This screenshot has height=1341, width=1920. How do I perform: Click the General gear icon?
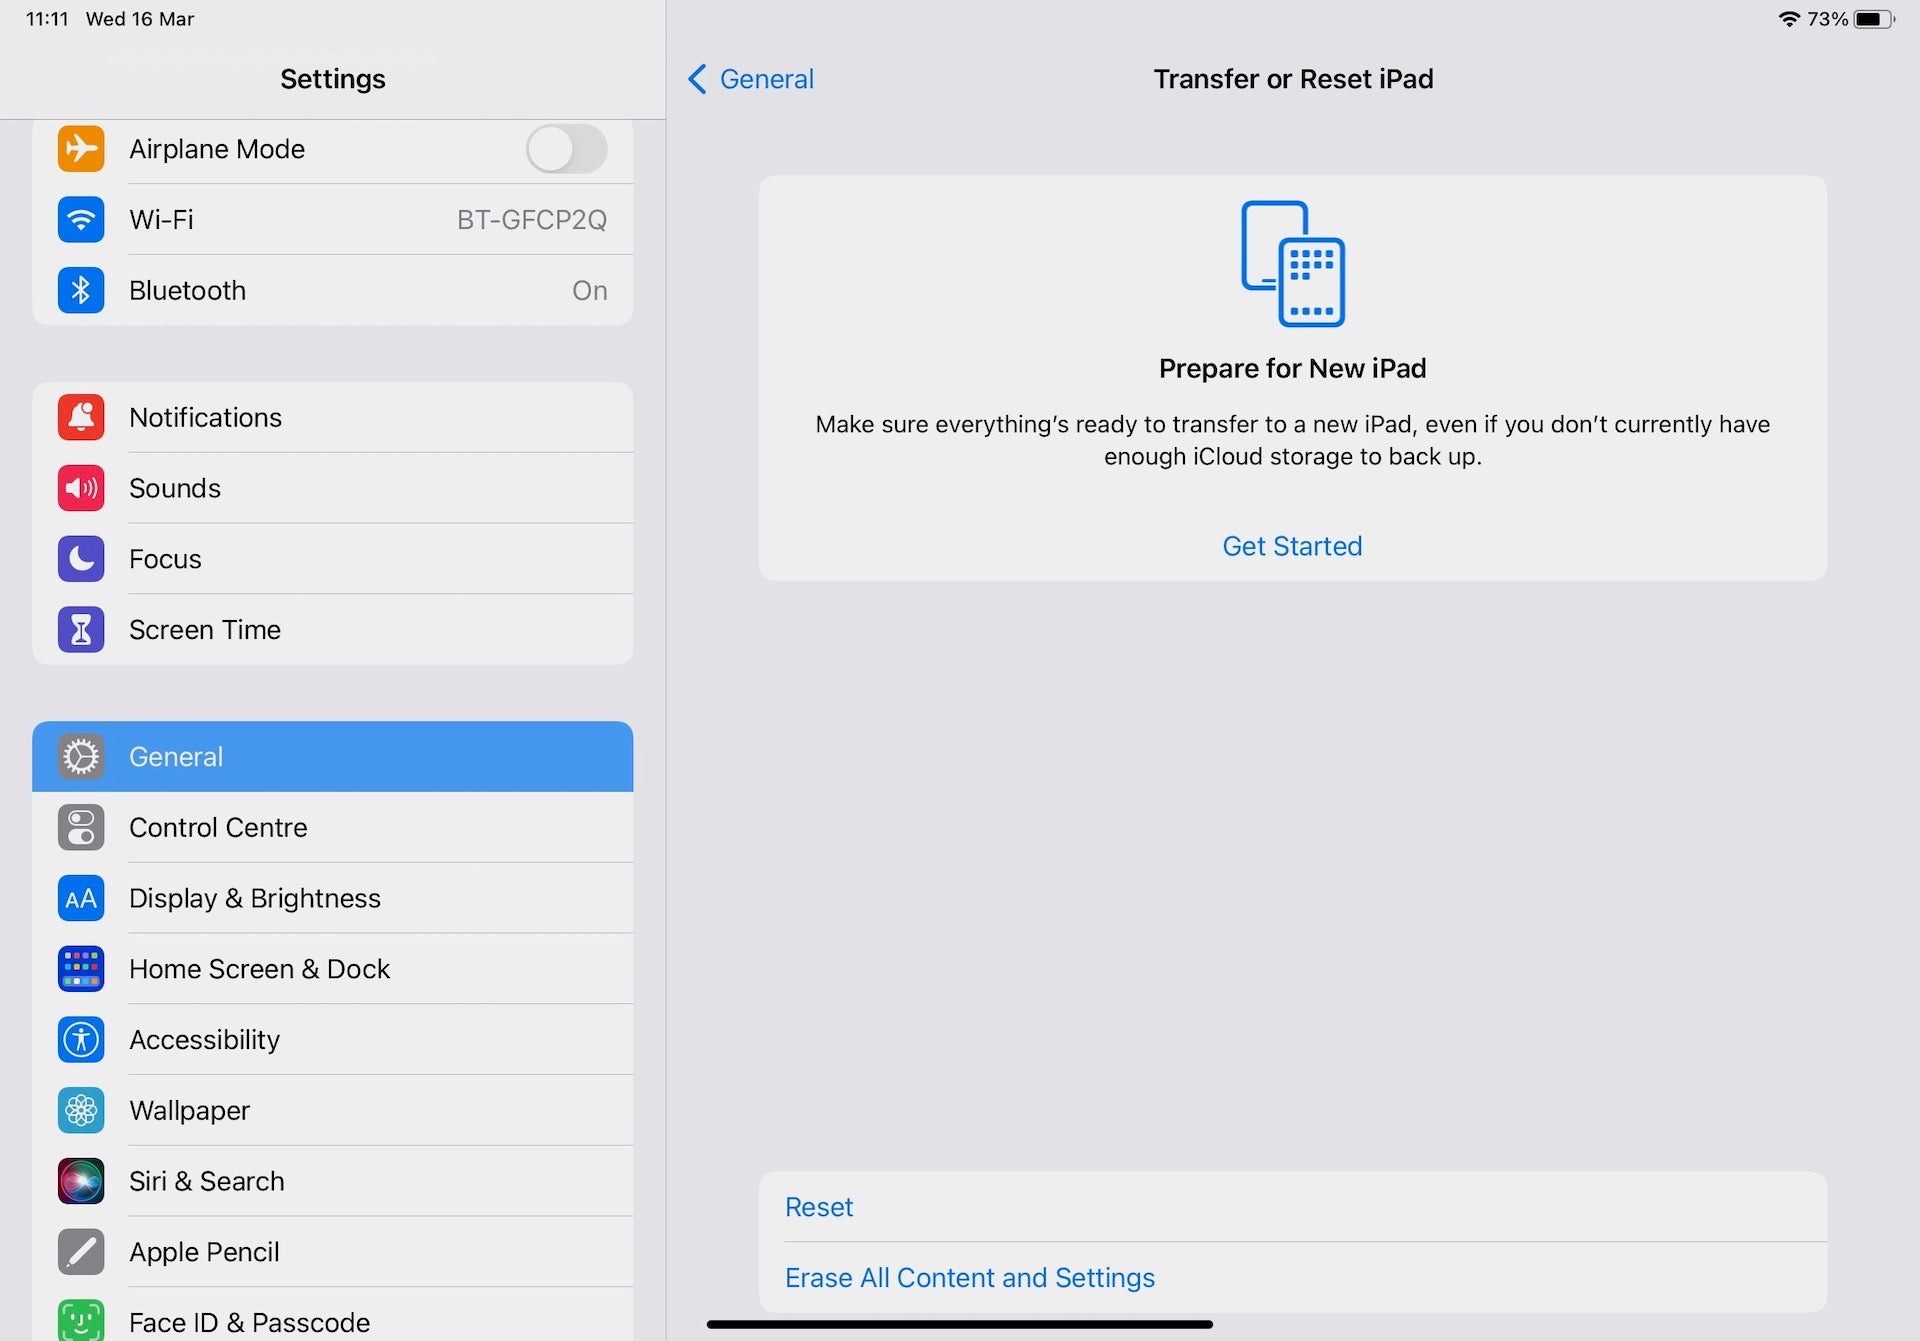click(81, 757)
